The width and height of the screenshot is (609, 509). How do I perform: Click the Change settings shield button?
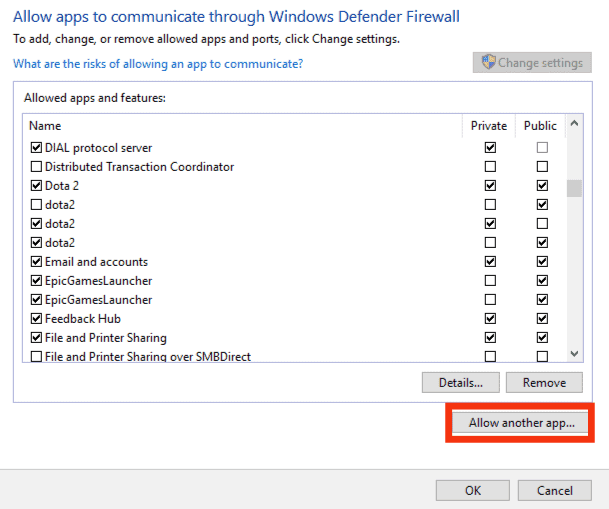(532, 63)
